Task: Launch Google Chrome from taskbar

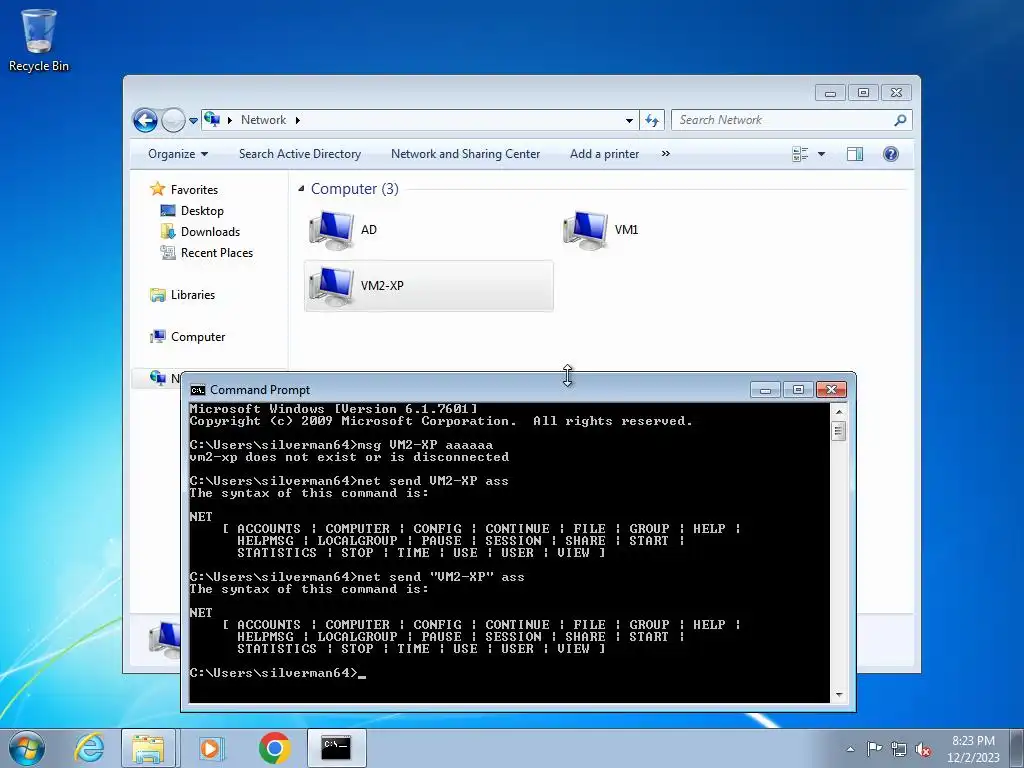Action: tap(274, 748)
